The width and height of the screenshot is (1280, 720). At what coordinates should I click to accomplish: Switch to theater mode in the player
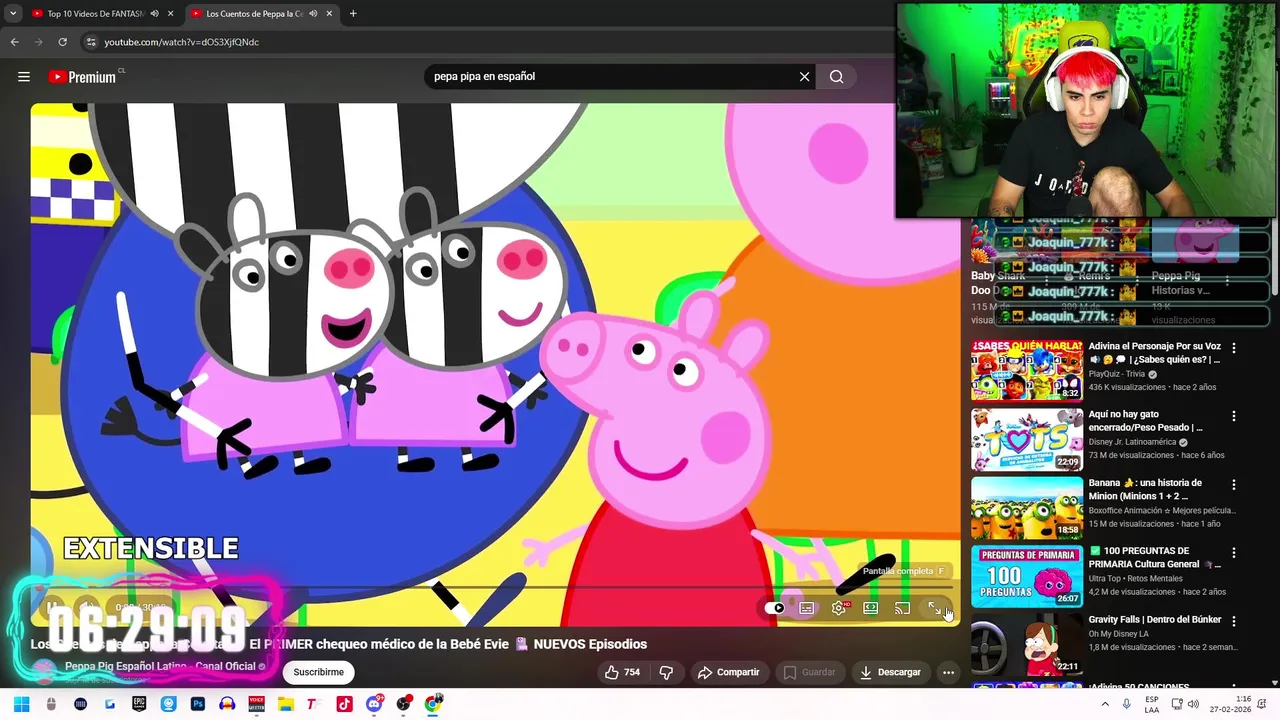(871, 608)
